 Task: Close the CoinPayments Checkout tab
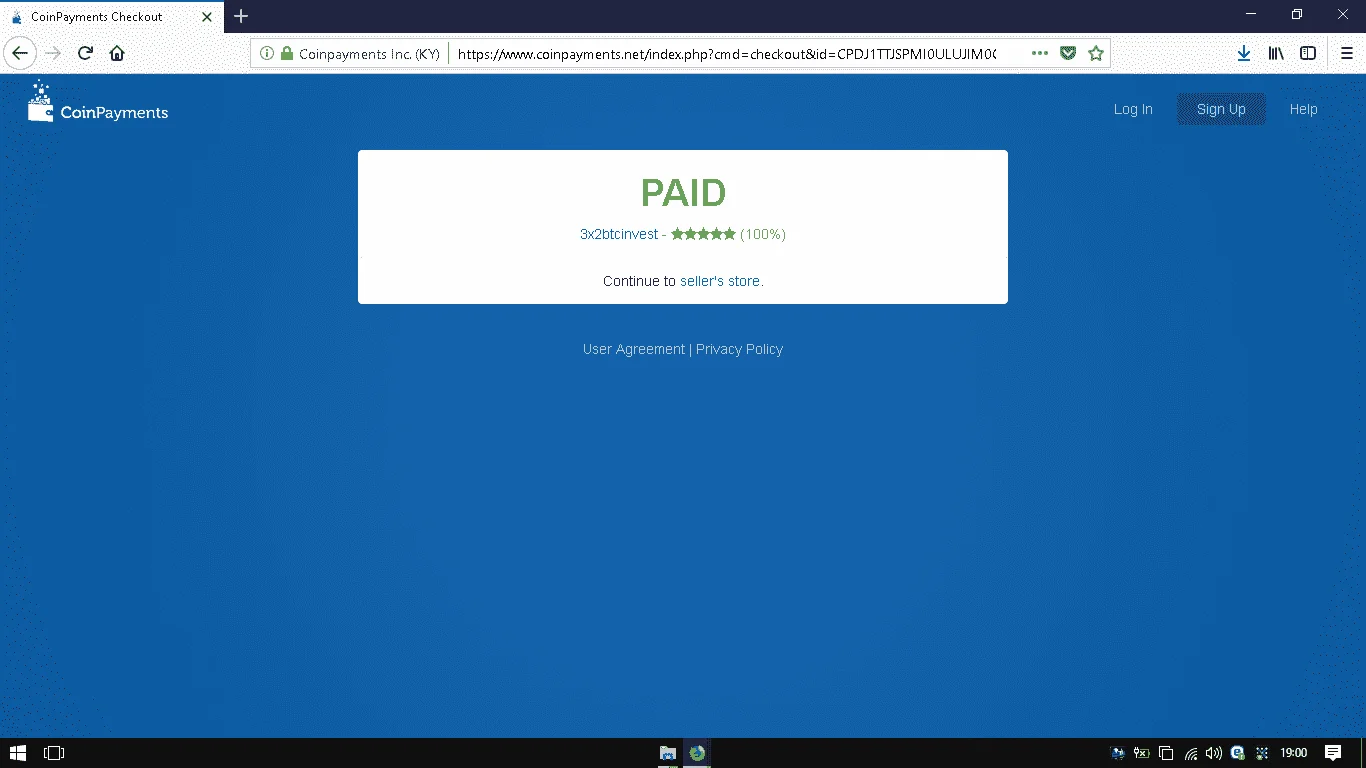click(x=207, y=17)
